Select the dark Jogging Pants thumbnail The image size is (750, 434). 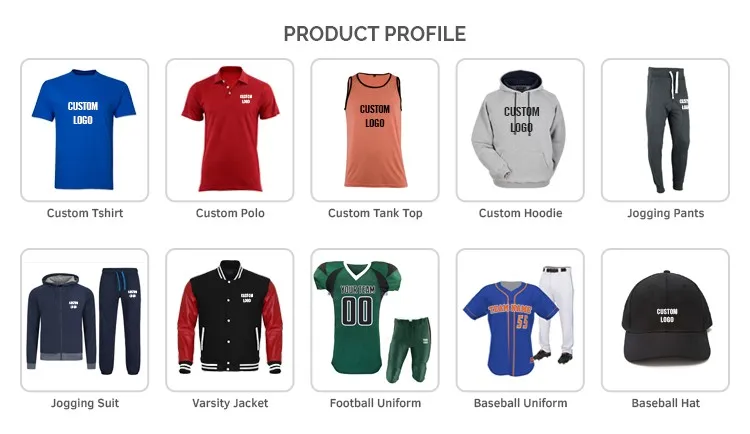tap(665, 130)
